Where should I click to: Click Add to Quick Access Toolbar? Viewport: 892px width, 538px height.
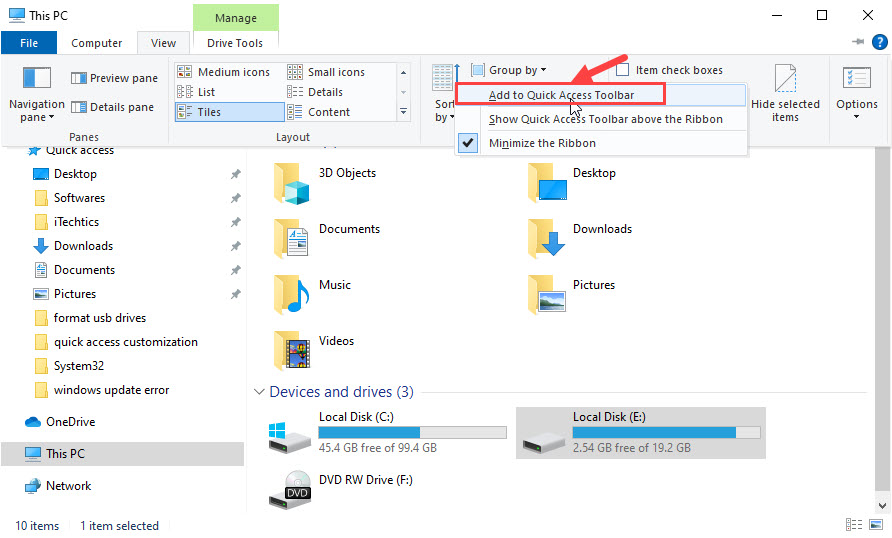coord(561,95)
